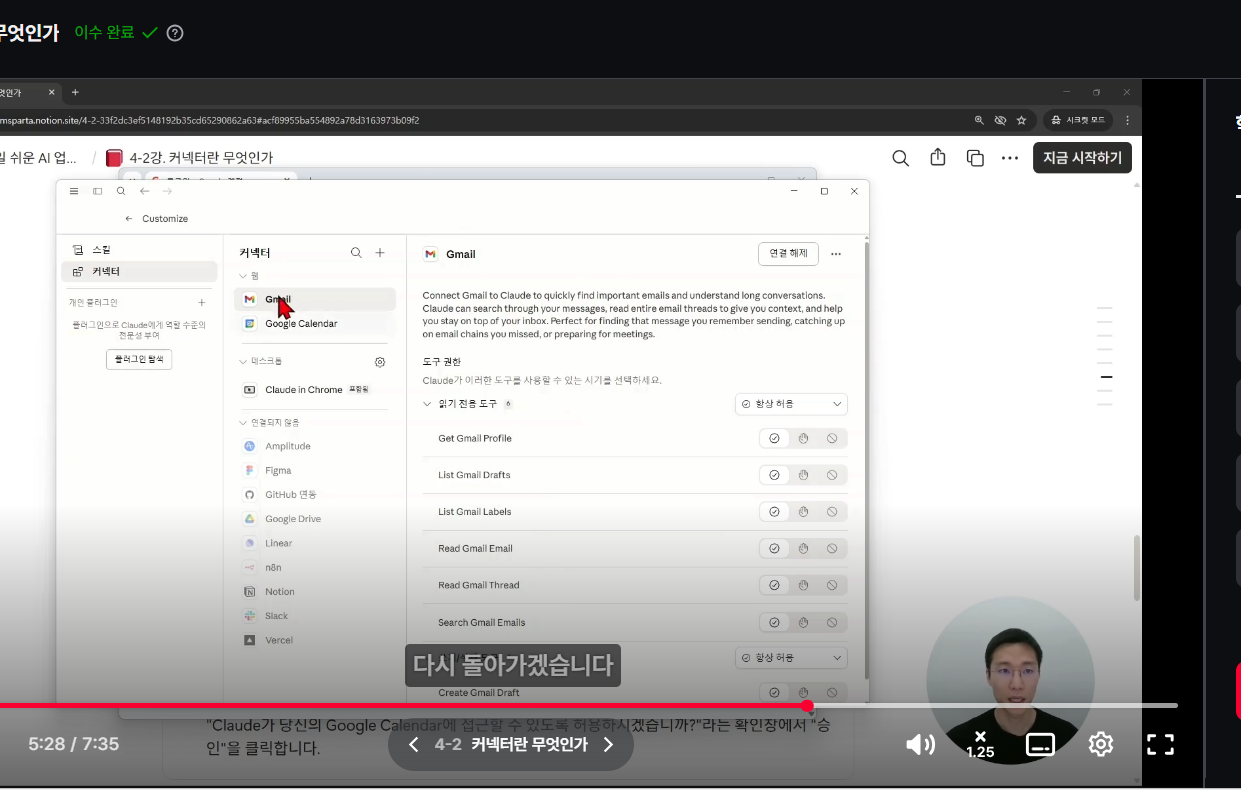The width and height of the screenshot is (1241, 790).
Task: Click the 연결 해제 button
Action: [788, 254]
